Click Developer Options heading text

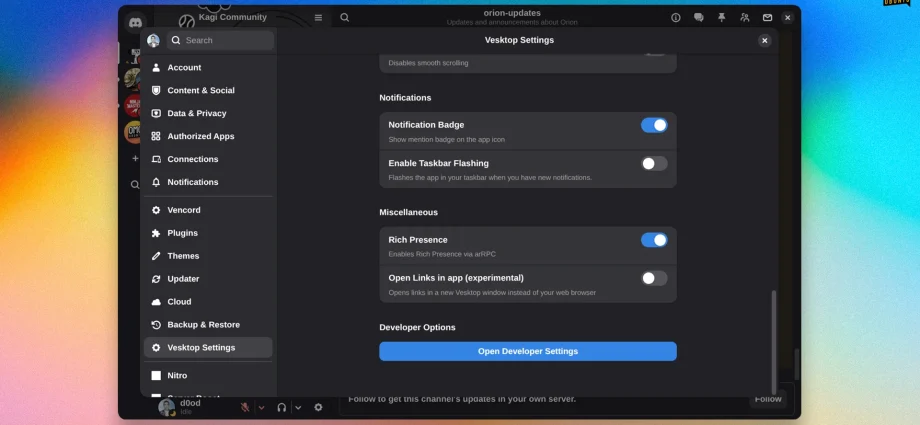pyautogui.click(x=417, y=328)
